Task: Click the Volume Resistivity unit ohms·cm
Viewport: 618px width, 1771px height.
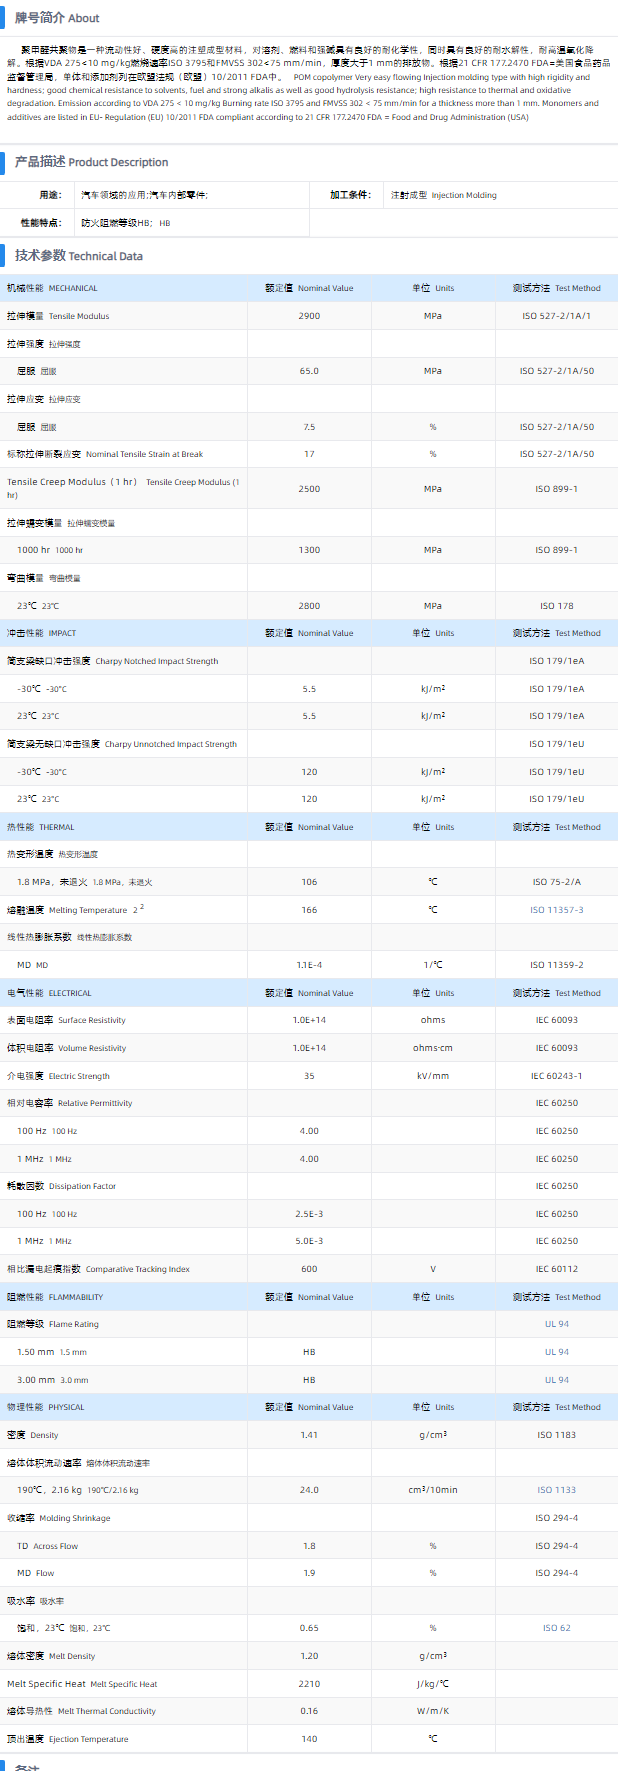Action: pyautogui.click(x=432, y=1048)
